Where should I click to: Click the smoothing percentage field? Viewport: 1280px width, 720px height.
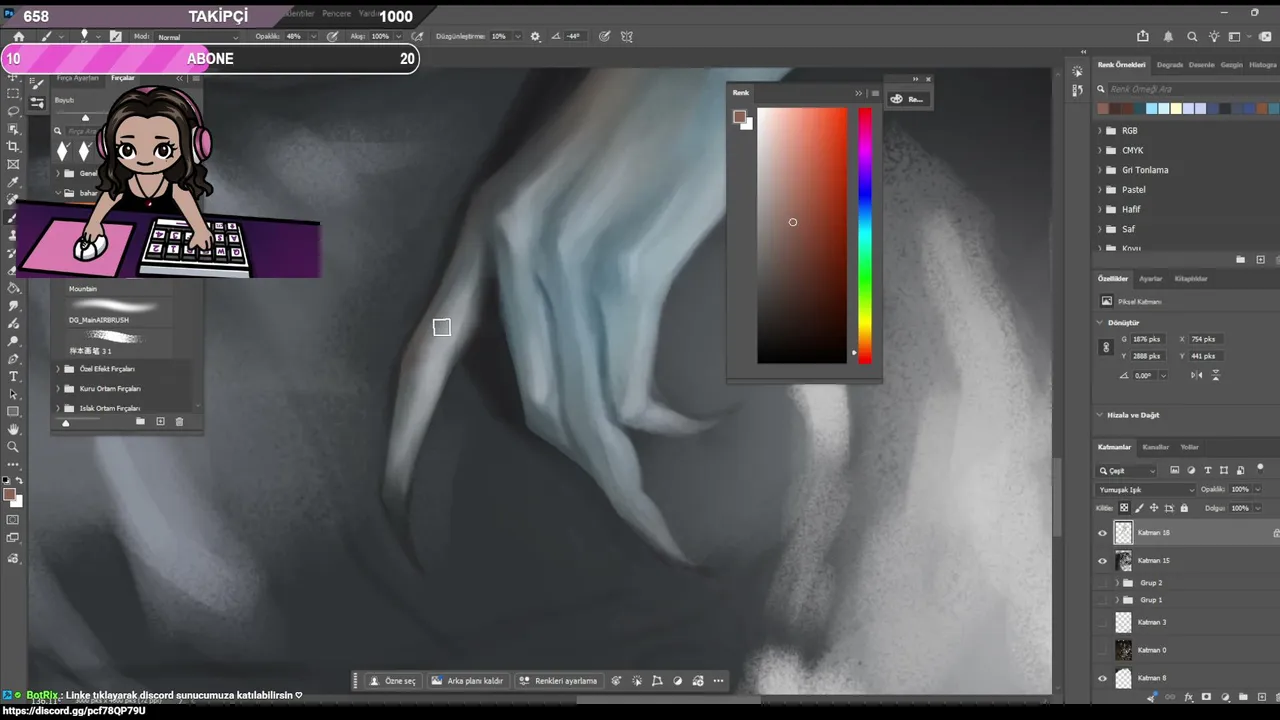coord(499,37)
